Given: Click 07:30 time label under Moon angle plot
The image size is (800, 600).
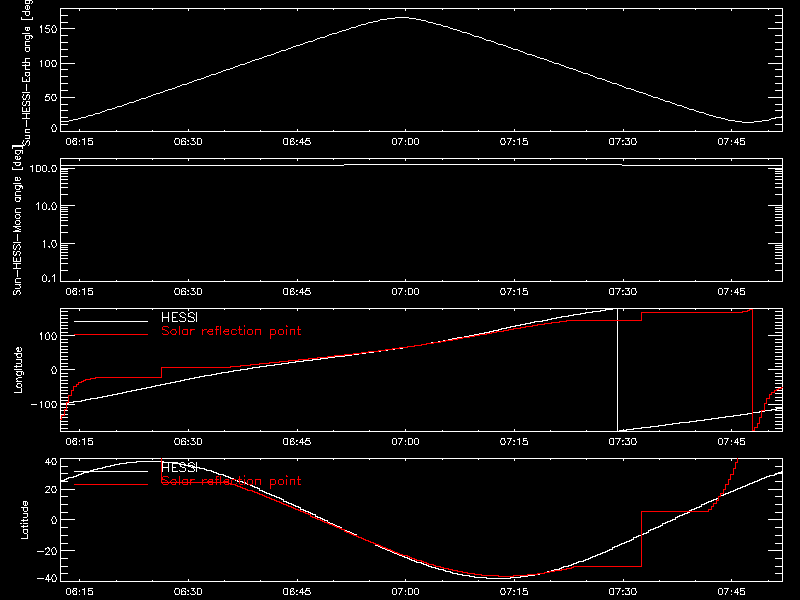Looking at the screenshot, I should [x=623, y=292].
